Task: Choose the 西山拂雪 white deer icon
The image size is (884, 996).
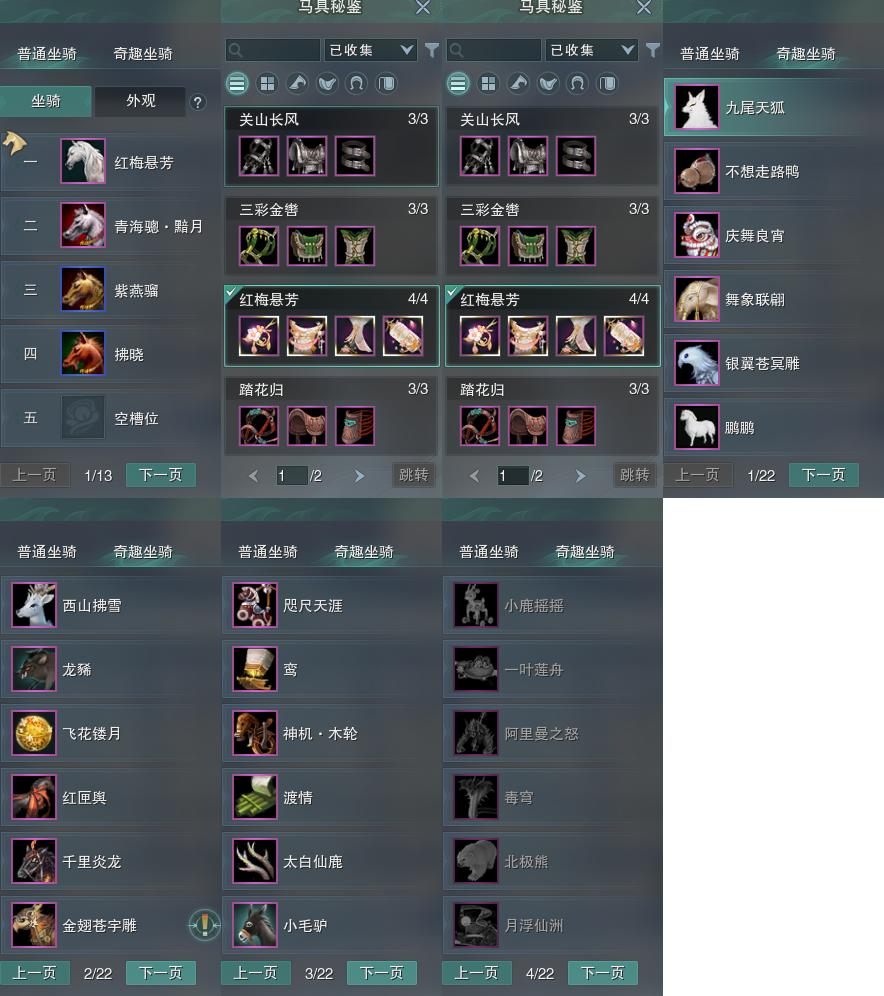Action: click(x=34, y=605)
